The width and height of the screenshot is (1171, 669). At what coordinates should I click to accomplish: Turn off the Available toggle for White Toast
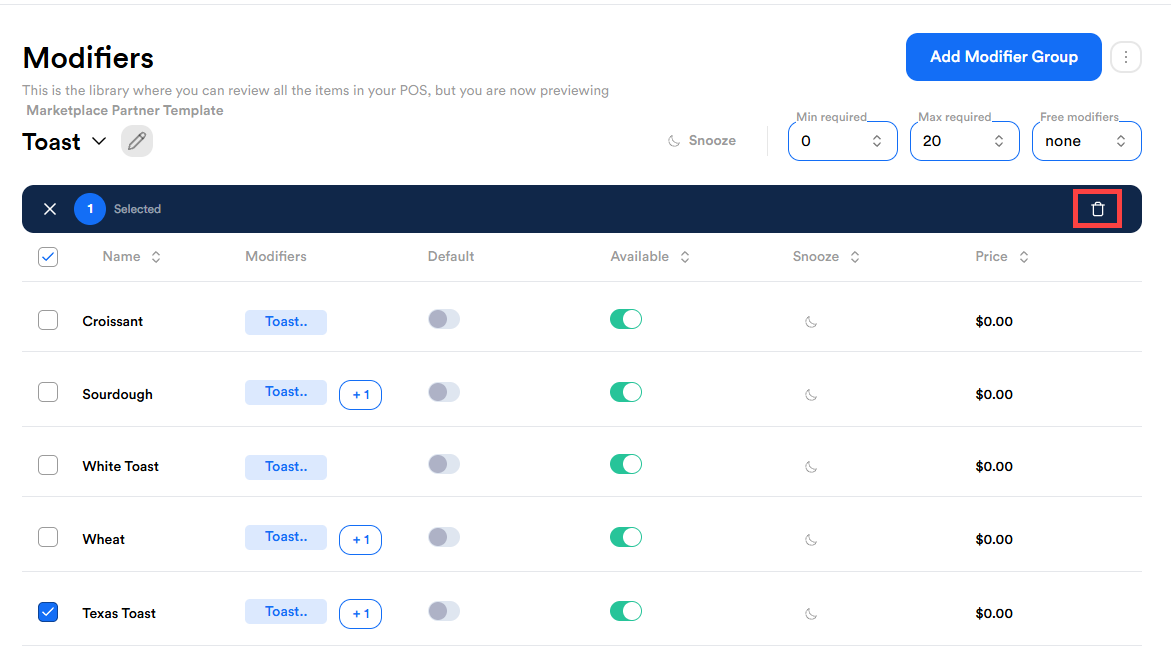click(x=626, y=464)
